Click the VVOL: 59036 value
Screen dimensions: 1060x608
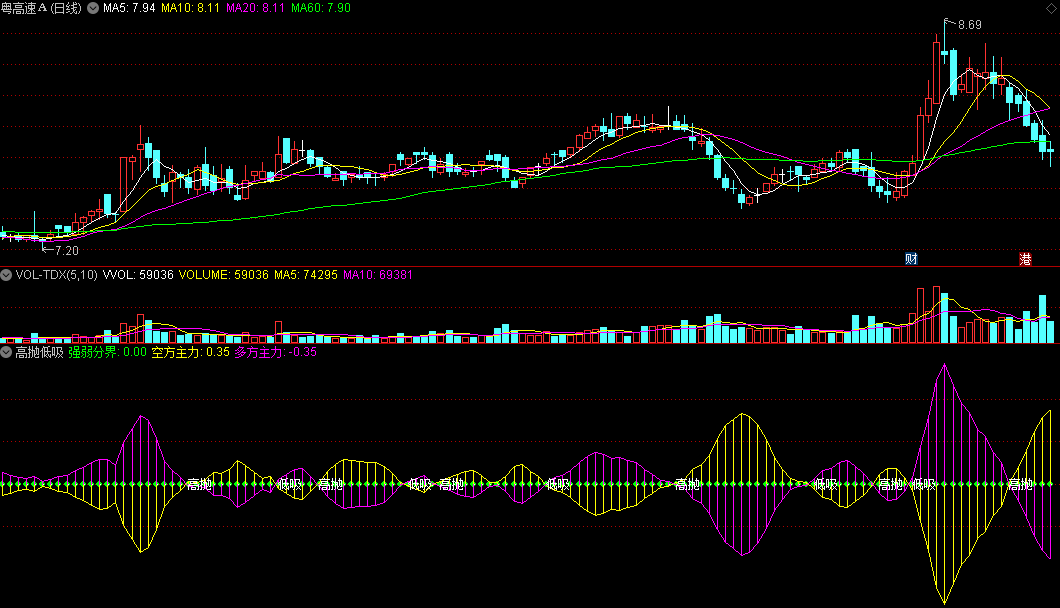click(138, 275)
